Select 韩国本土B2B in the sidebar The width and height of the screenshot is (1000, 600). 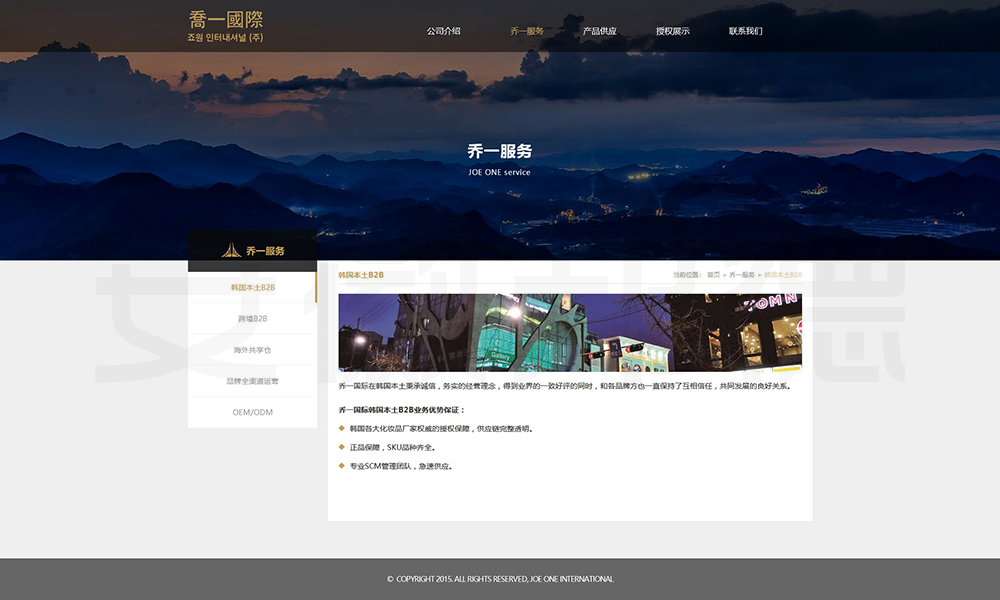pyautogui.click(x=252, y=287)
